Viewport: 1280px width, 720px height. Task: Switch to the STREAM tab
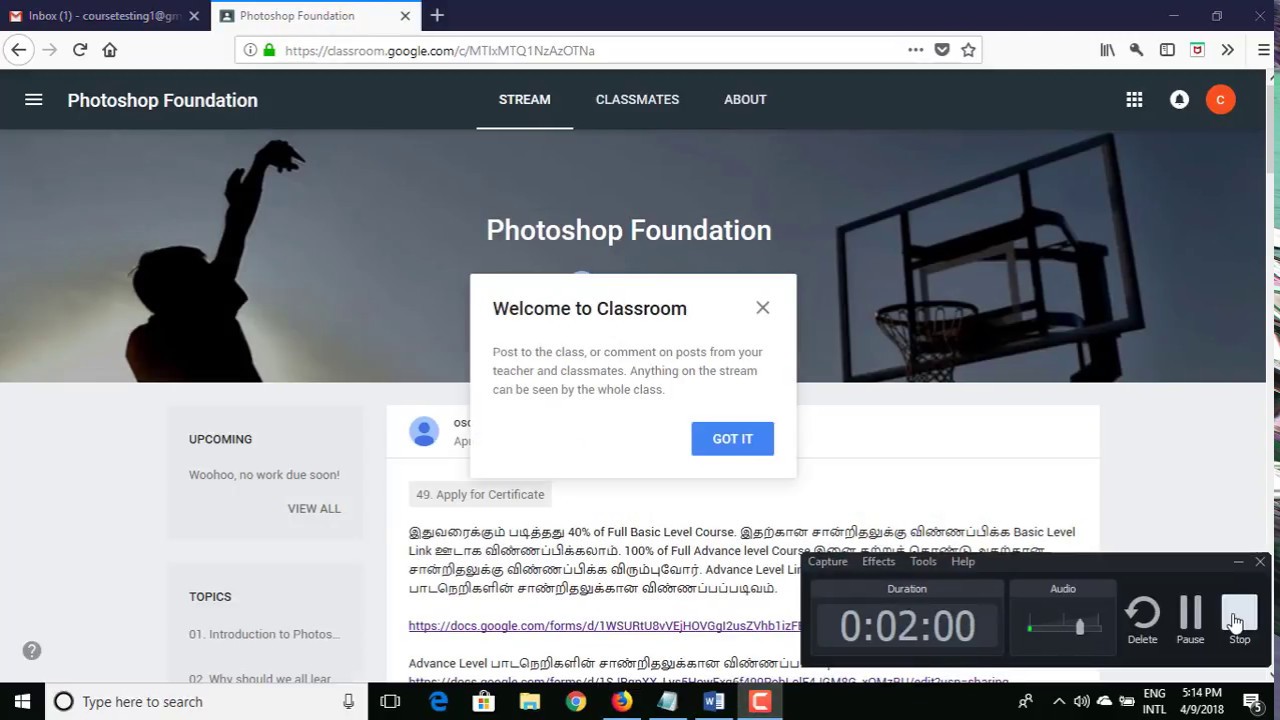coord(525,99)
